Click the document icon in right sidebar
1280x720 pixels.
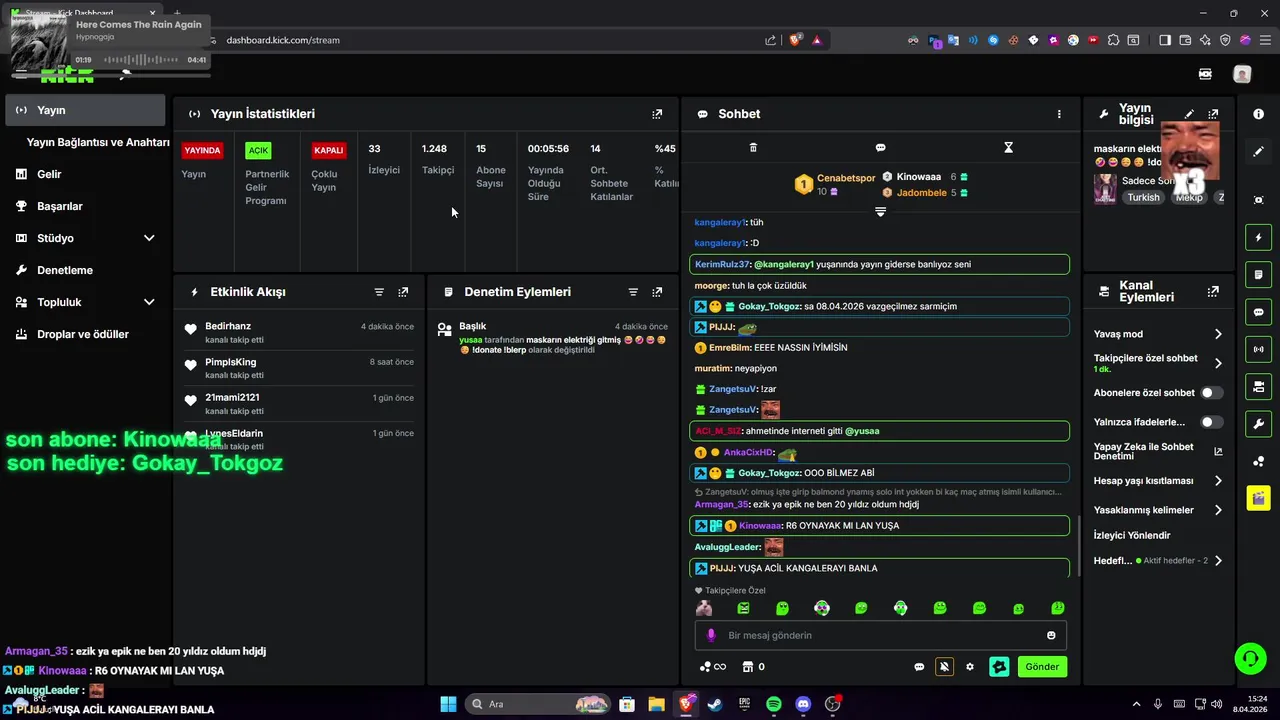[1258, 275]
